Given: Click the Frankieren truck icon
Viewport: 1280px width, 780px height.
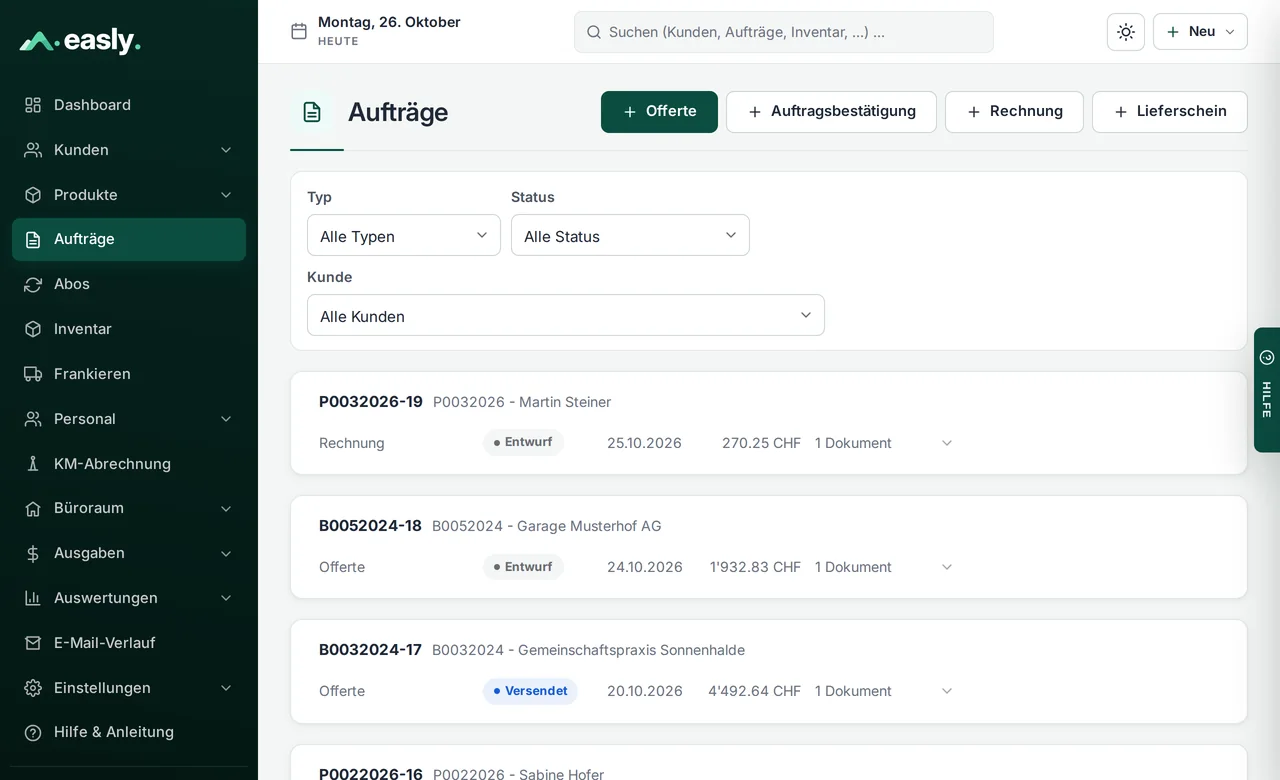Looking at the screenshot, I should [x=33, y=374].
